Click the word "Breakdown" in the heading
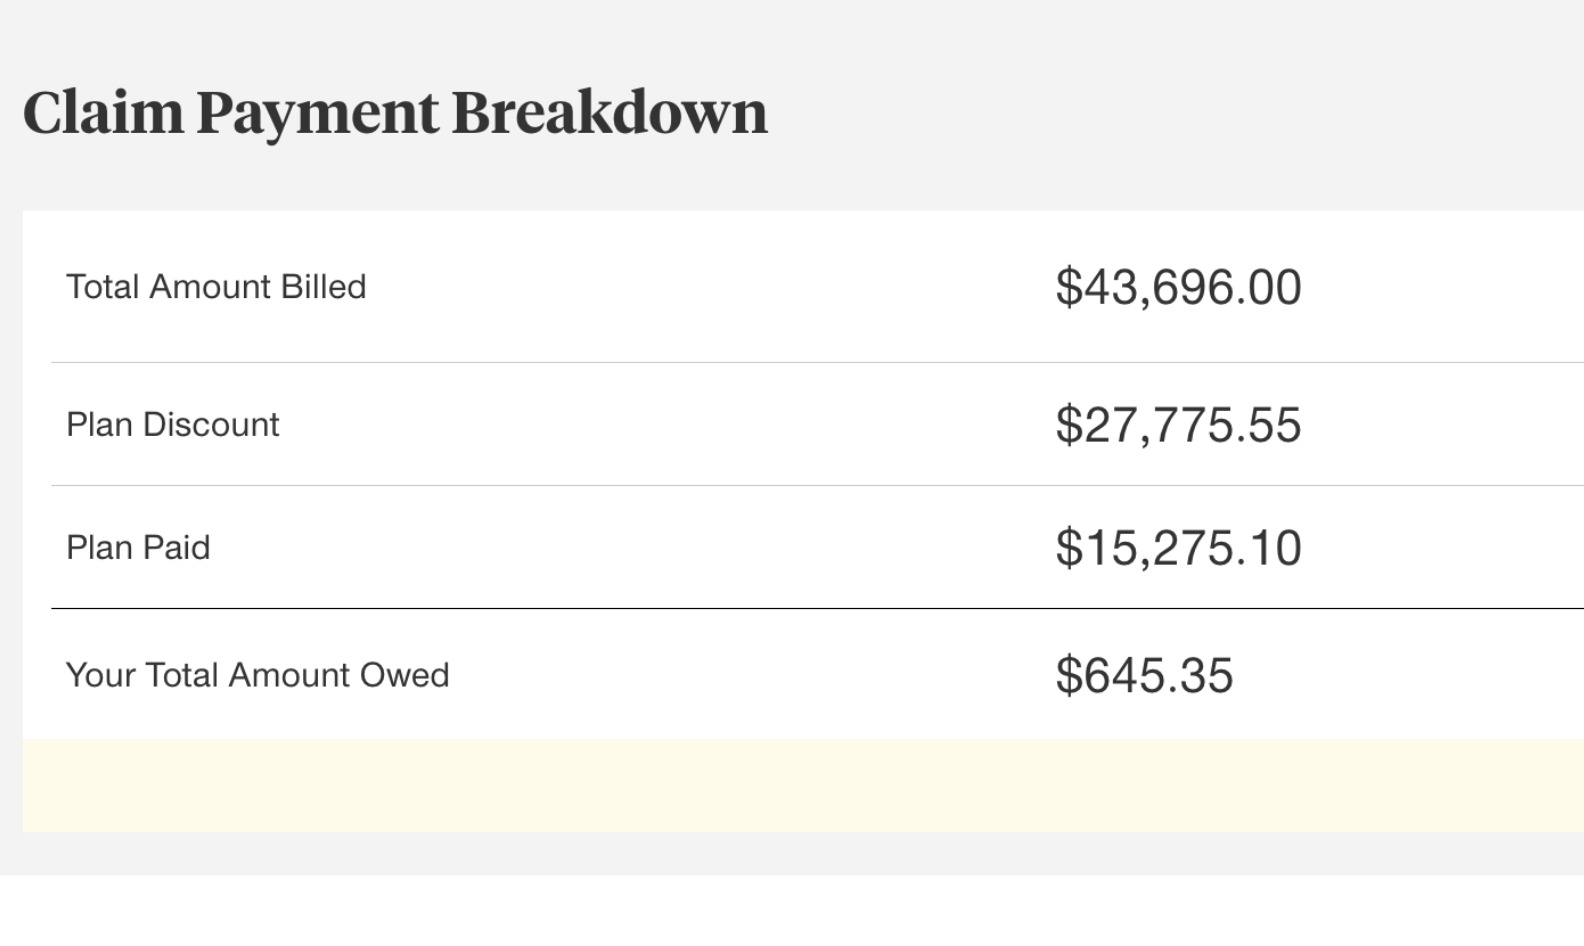This screenshot has height=946, width=1584. point(610,112)
